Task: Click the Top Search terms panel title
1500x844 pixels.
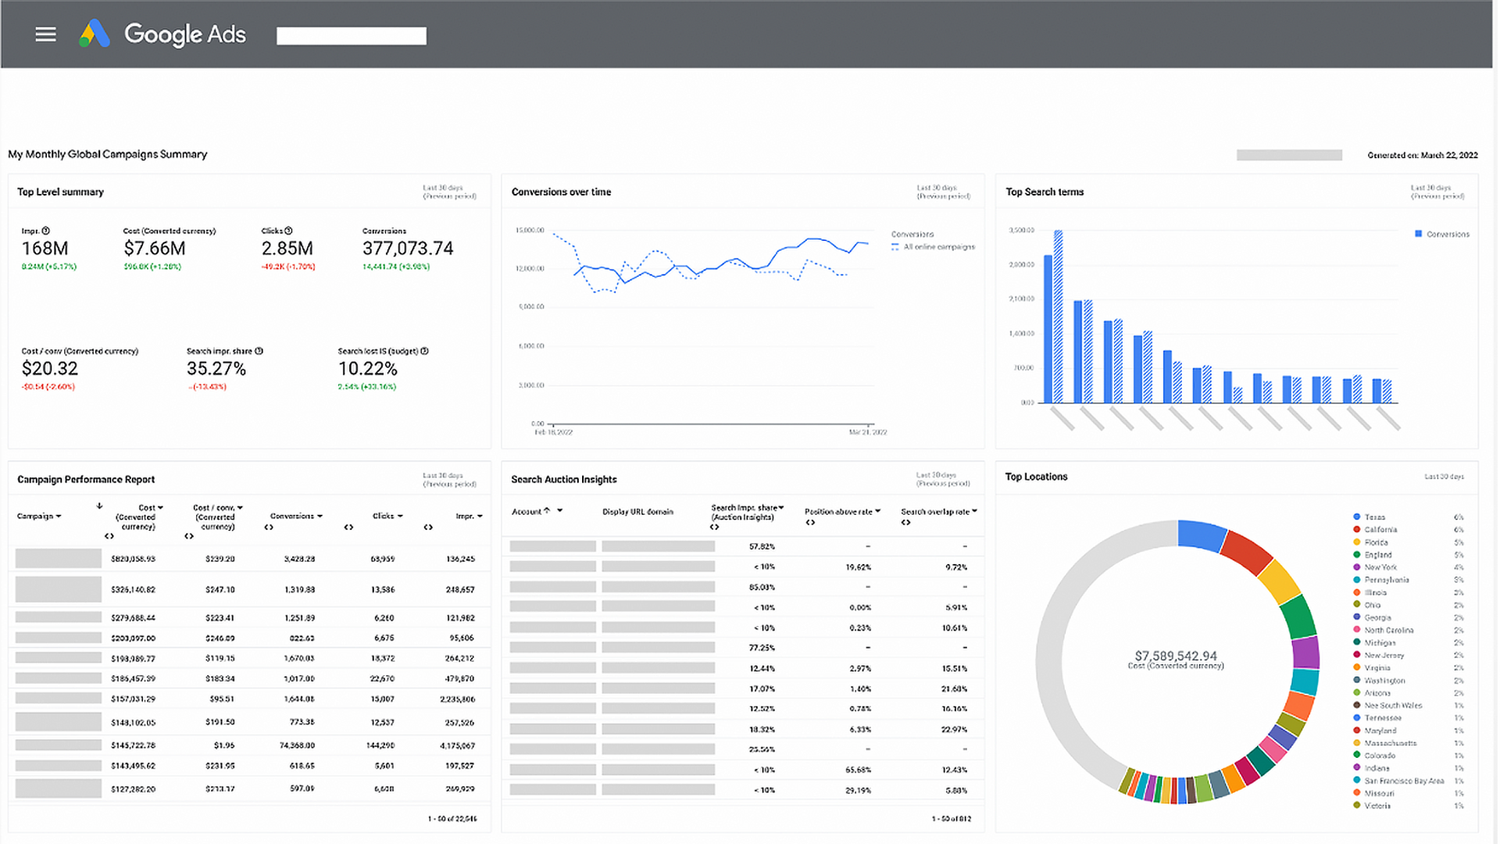Action: click(x=1044, y=192)
